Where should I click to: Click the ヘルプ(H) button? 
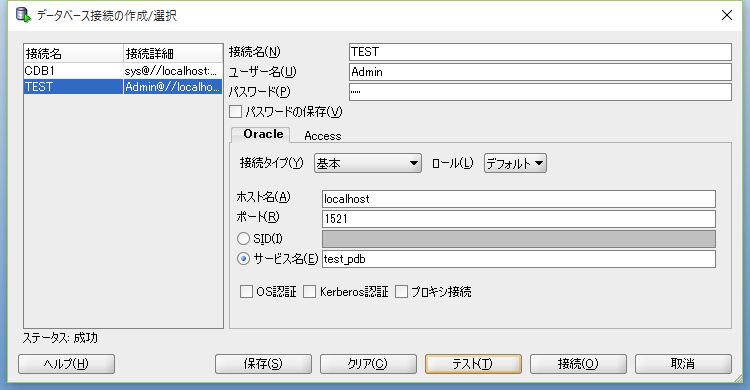click(x=66, y=364)
